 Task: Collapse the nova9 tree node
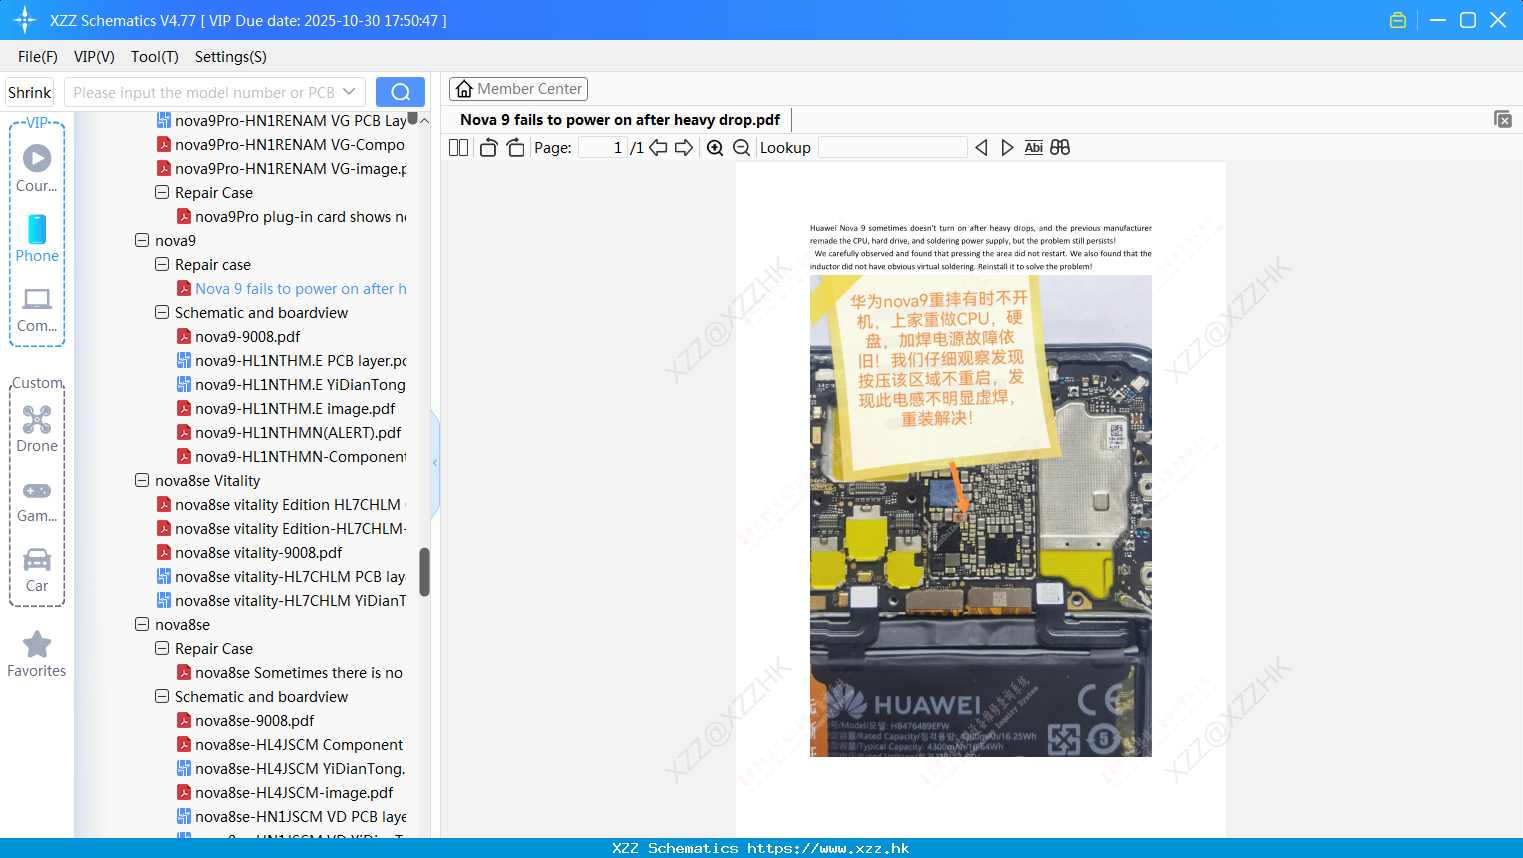coord(142,240)
